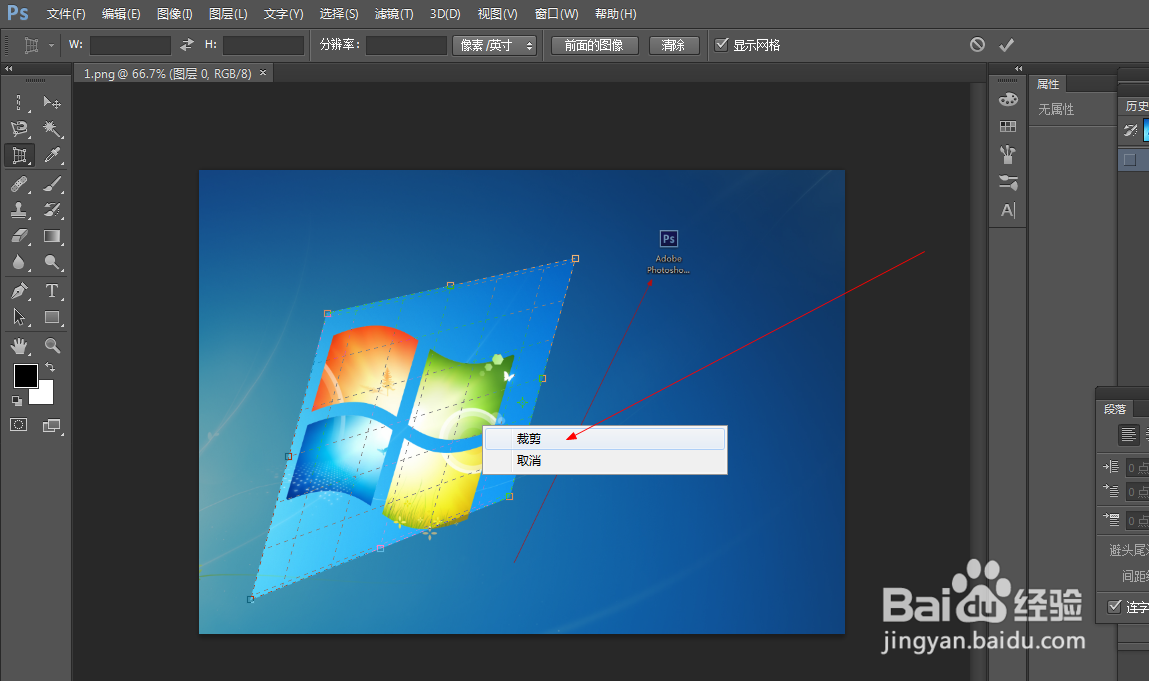Open the Filter menu
1149x681 pixels.
(394, 14)
